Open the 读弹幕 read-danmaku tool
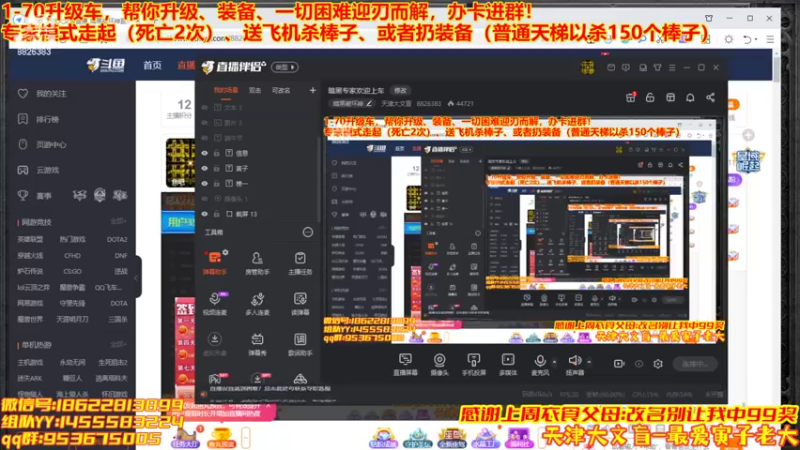This screenshot has width=800, height=450. click(300, 303)
